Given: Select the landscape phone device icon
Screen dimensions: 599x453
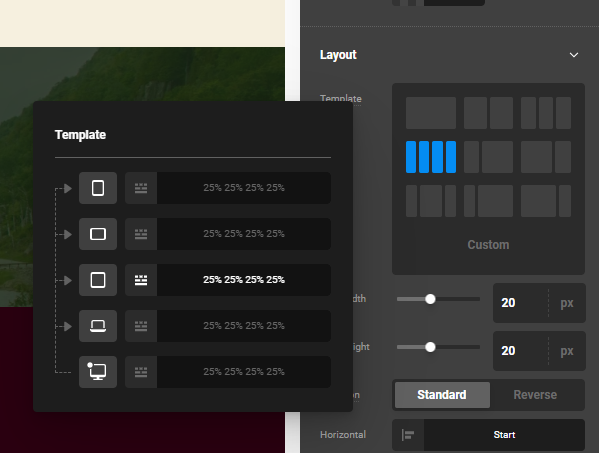Looking at the screenshot, I should [98, 234].
